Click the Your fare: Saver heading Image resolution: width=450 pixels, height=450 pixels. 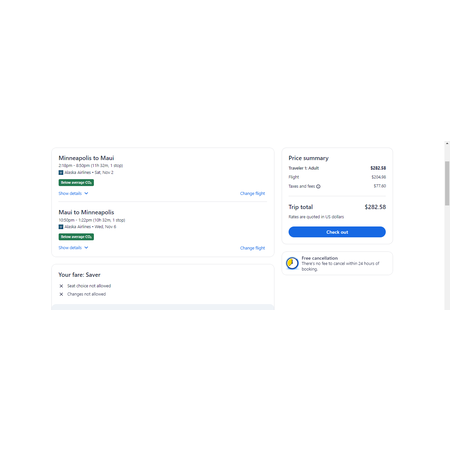coord(79,275)
